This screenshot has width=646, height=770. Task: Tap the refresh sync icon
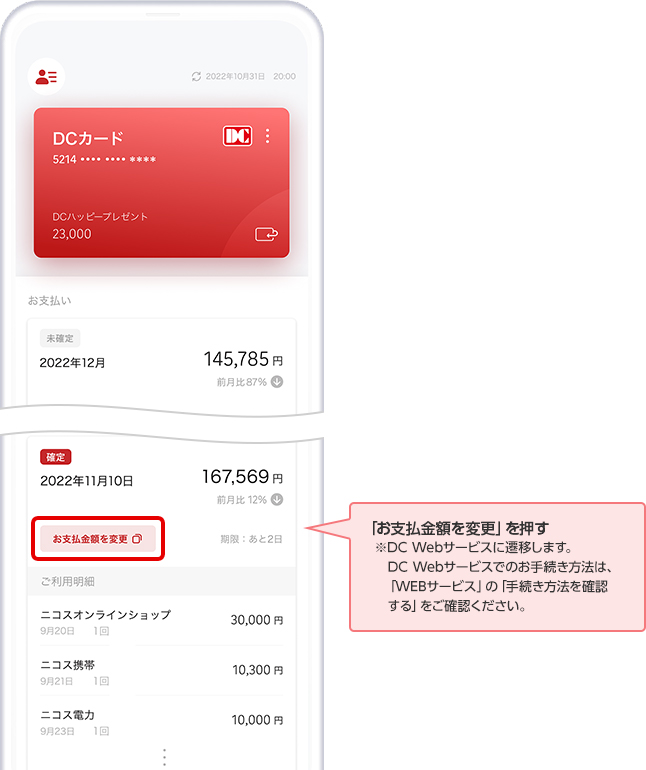(196, 77)
